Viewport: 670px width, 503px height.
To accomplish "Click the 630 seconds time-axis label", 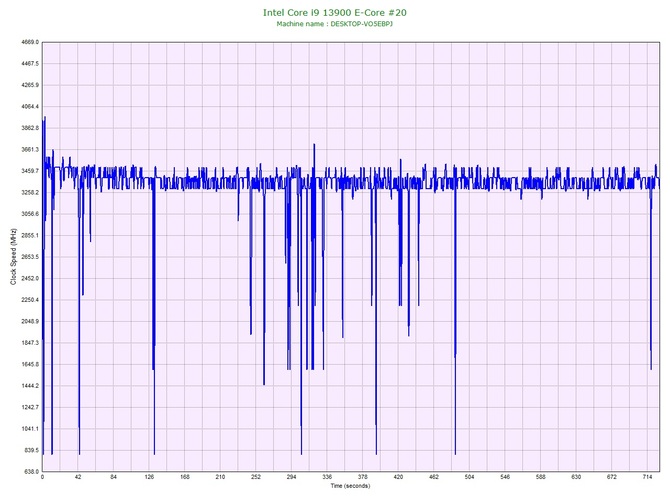I will click(x=576, y=477).
